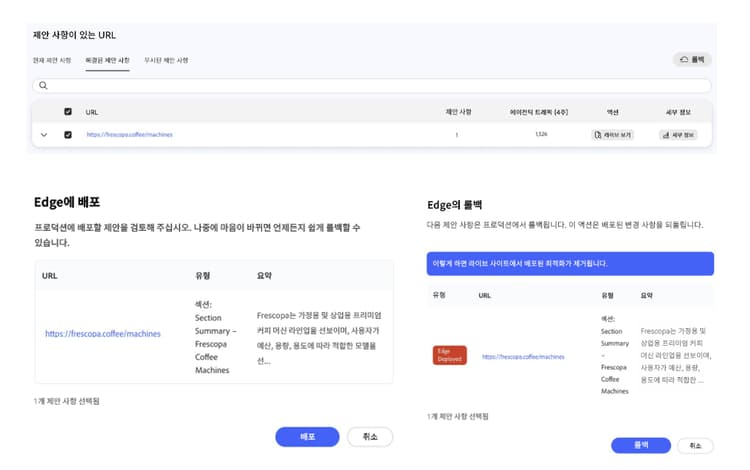Image resolution: width=750 pixels, height=470 pixels.
Task: Click the red Edge Deployed badge
Action: point(450,355)
